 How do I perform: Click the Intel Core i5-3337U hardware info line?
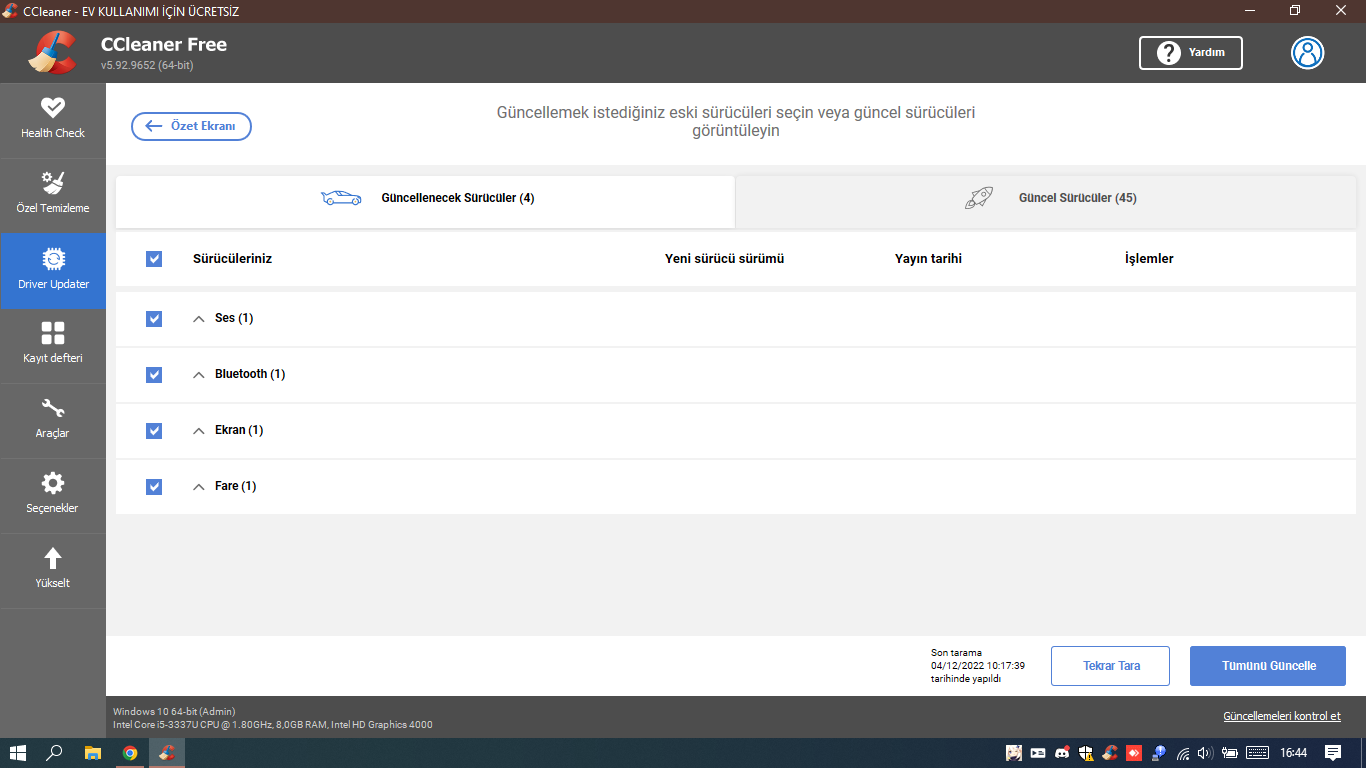coord(273,724)
